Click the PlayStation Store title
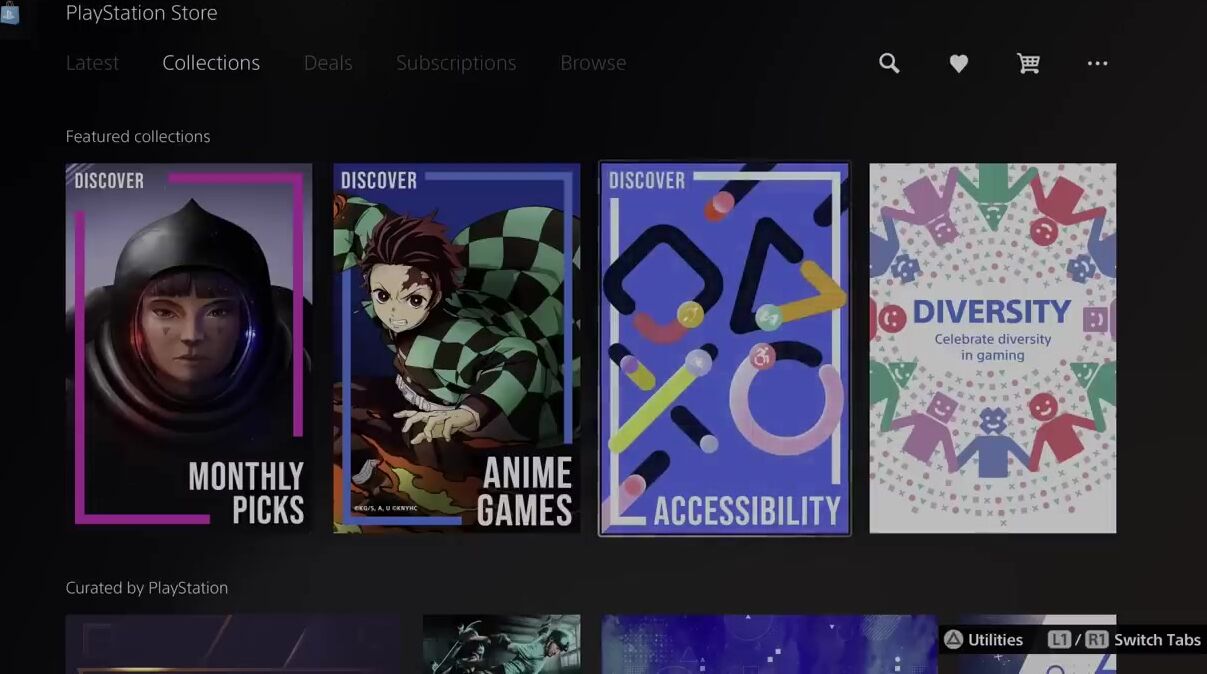 tap(141, 13)
